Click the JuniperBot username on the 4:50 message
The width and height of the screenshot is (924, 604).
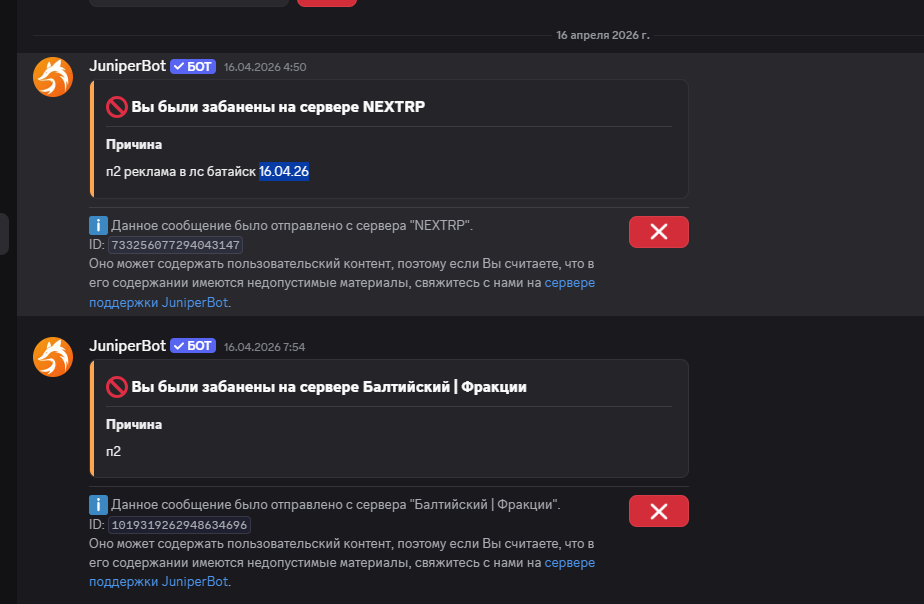[x=127, y=66]
